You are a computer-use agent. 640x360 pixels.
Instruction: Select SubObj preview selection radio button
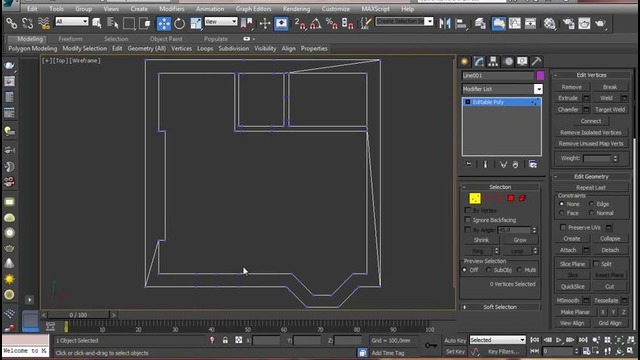(489, 270)
